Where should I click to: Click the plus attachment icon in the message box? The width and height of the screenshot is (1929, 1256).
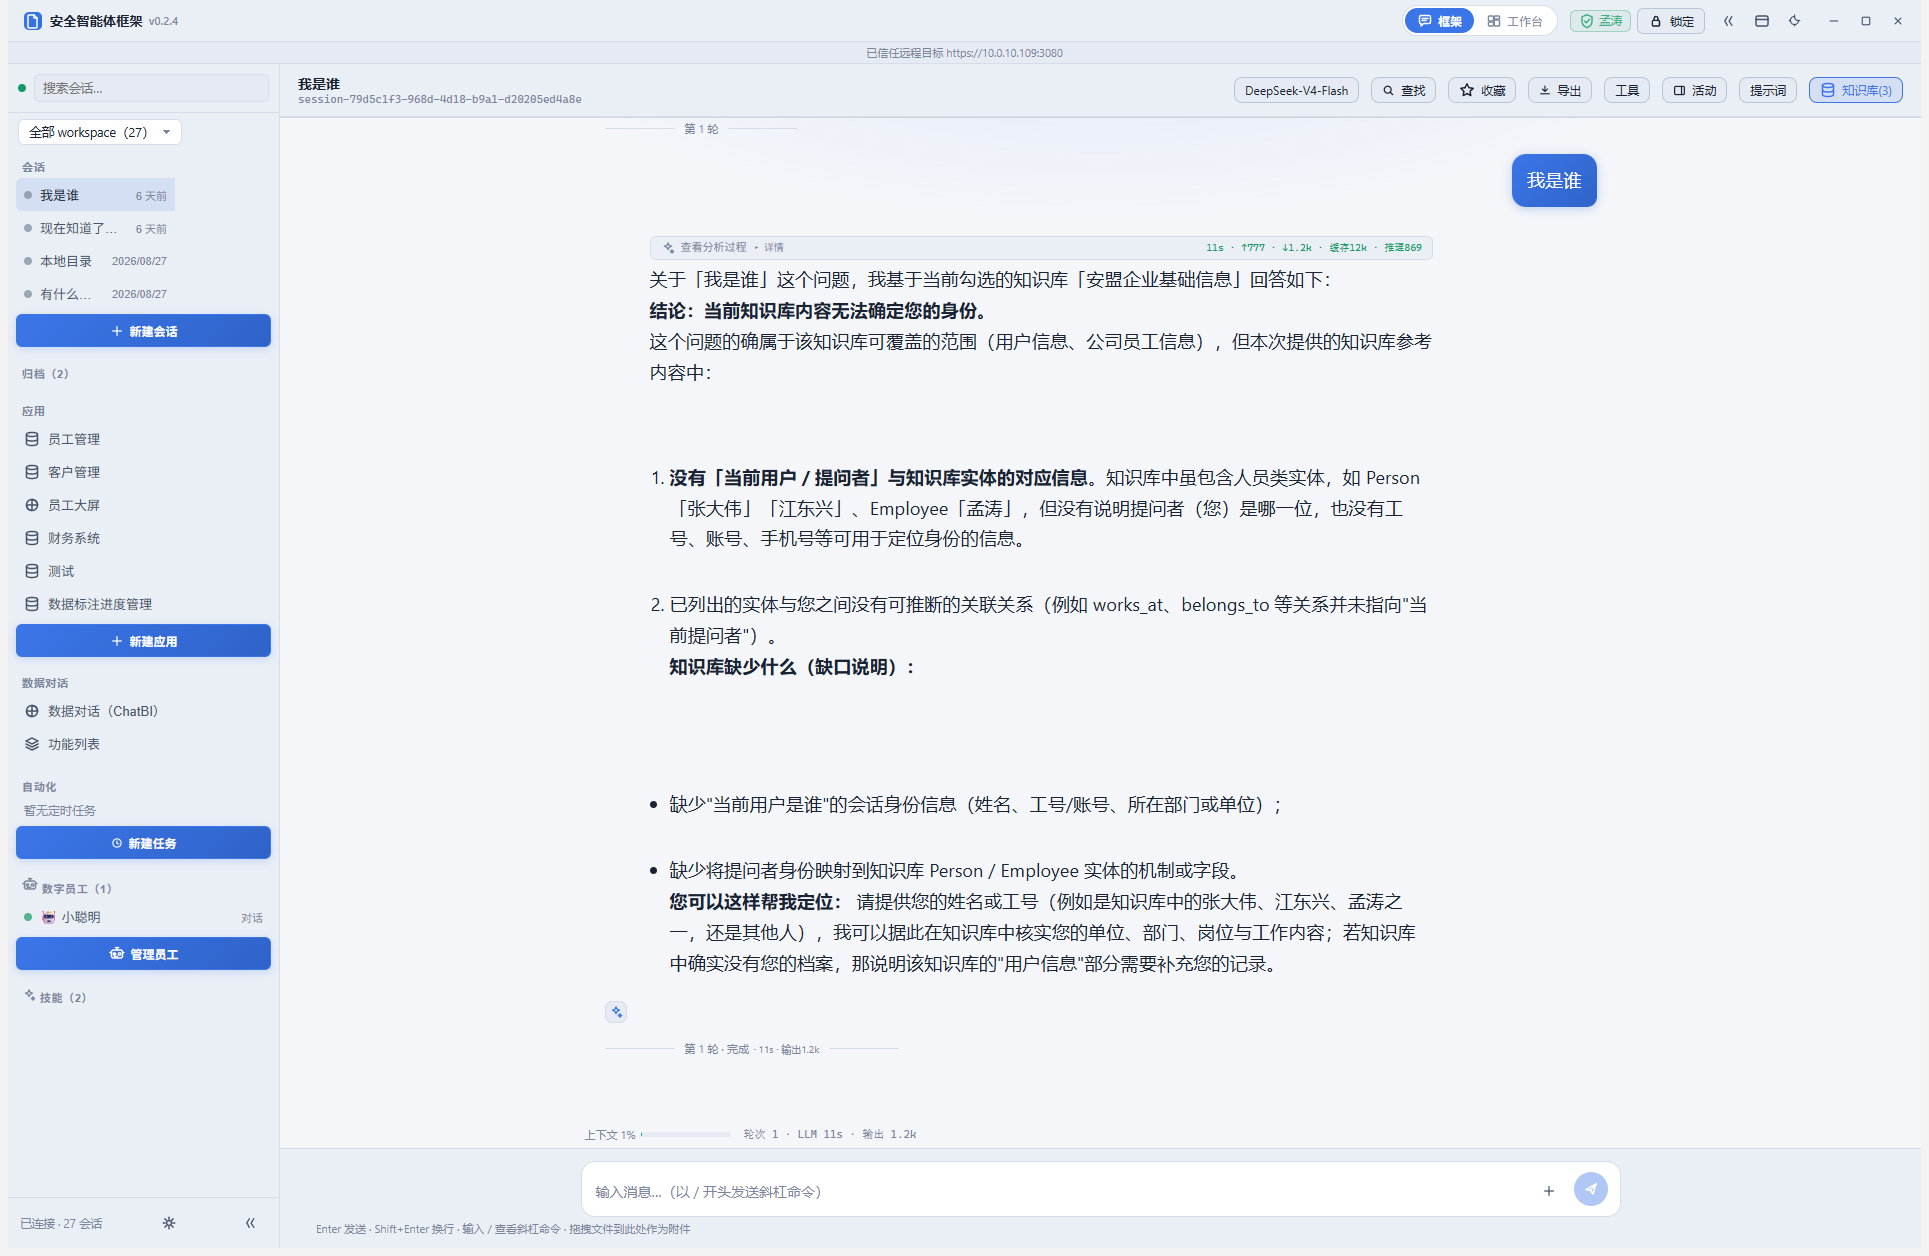tap(1549, 1191)
